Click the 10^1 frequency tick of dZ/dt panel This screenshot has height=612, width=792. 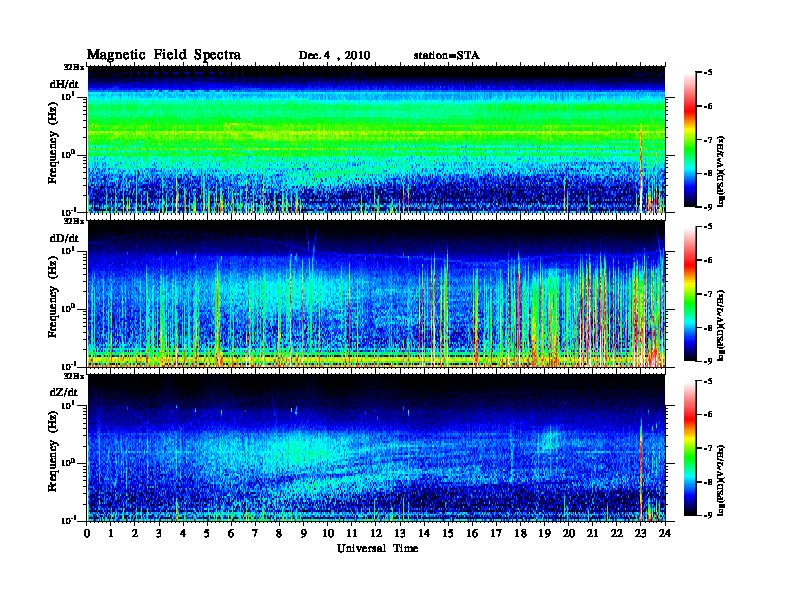(x=68, y=405)
